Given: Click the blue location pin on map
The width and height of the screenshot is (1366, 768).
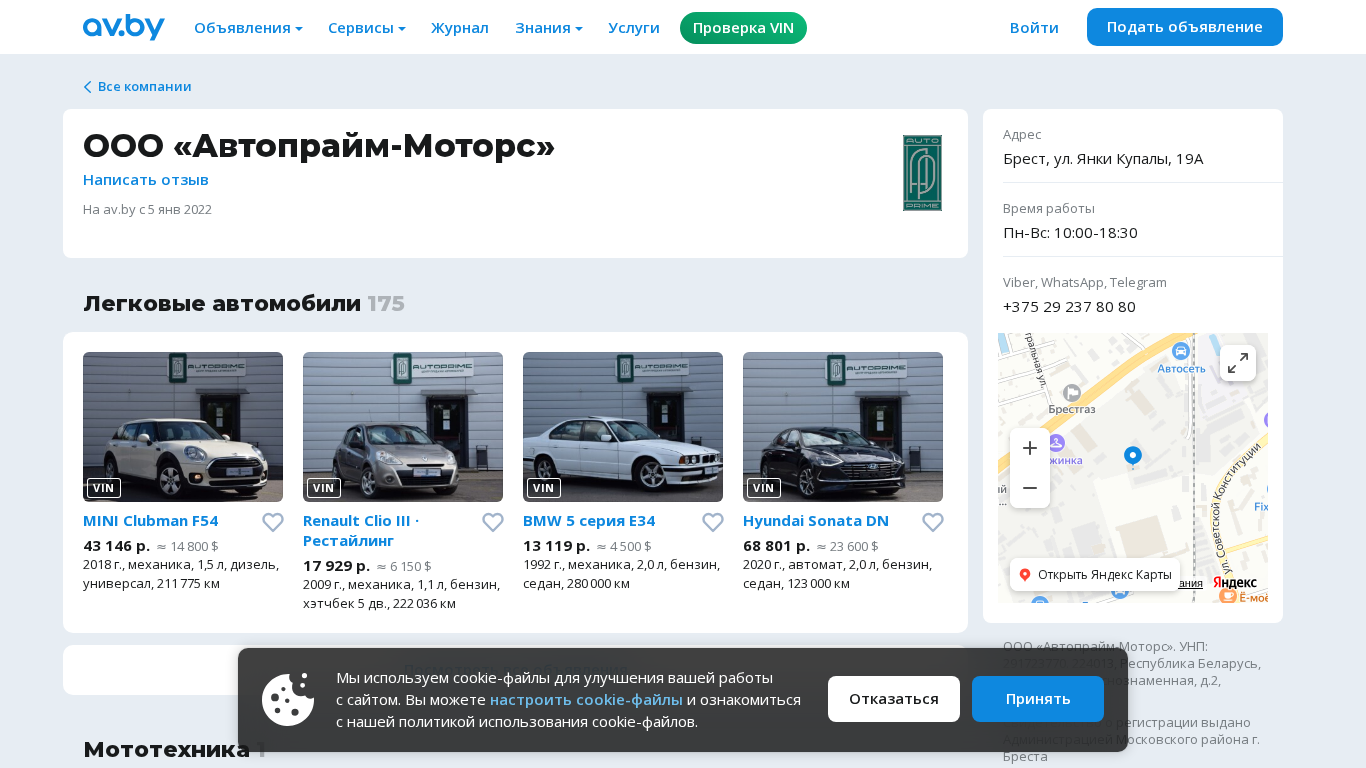Looking at the screenshot, I should 1133,456.
